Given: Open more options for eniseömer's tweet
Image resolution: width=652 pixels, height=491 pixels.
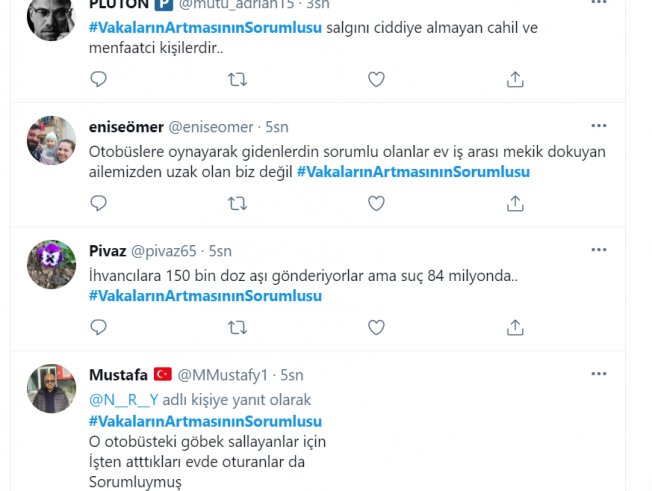Looking at the screenshot, I should 598,126.
